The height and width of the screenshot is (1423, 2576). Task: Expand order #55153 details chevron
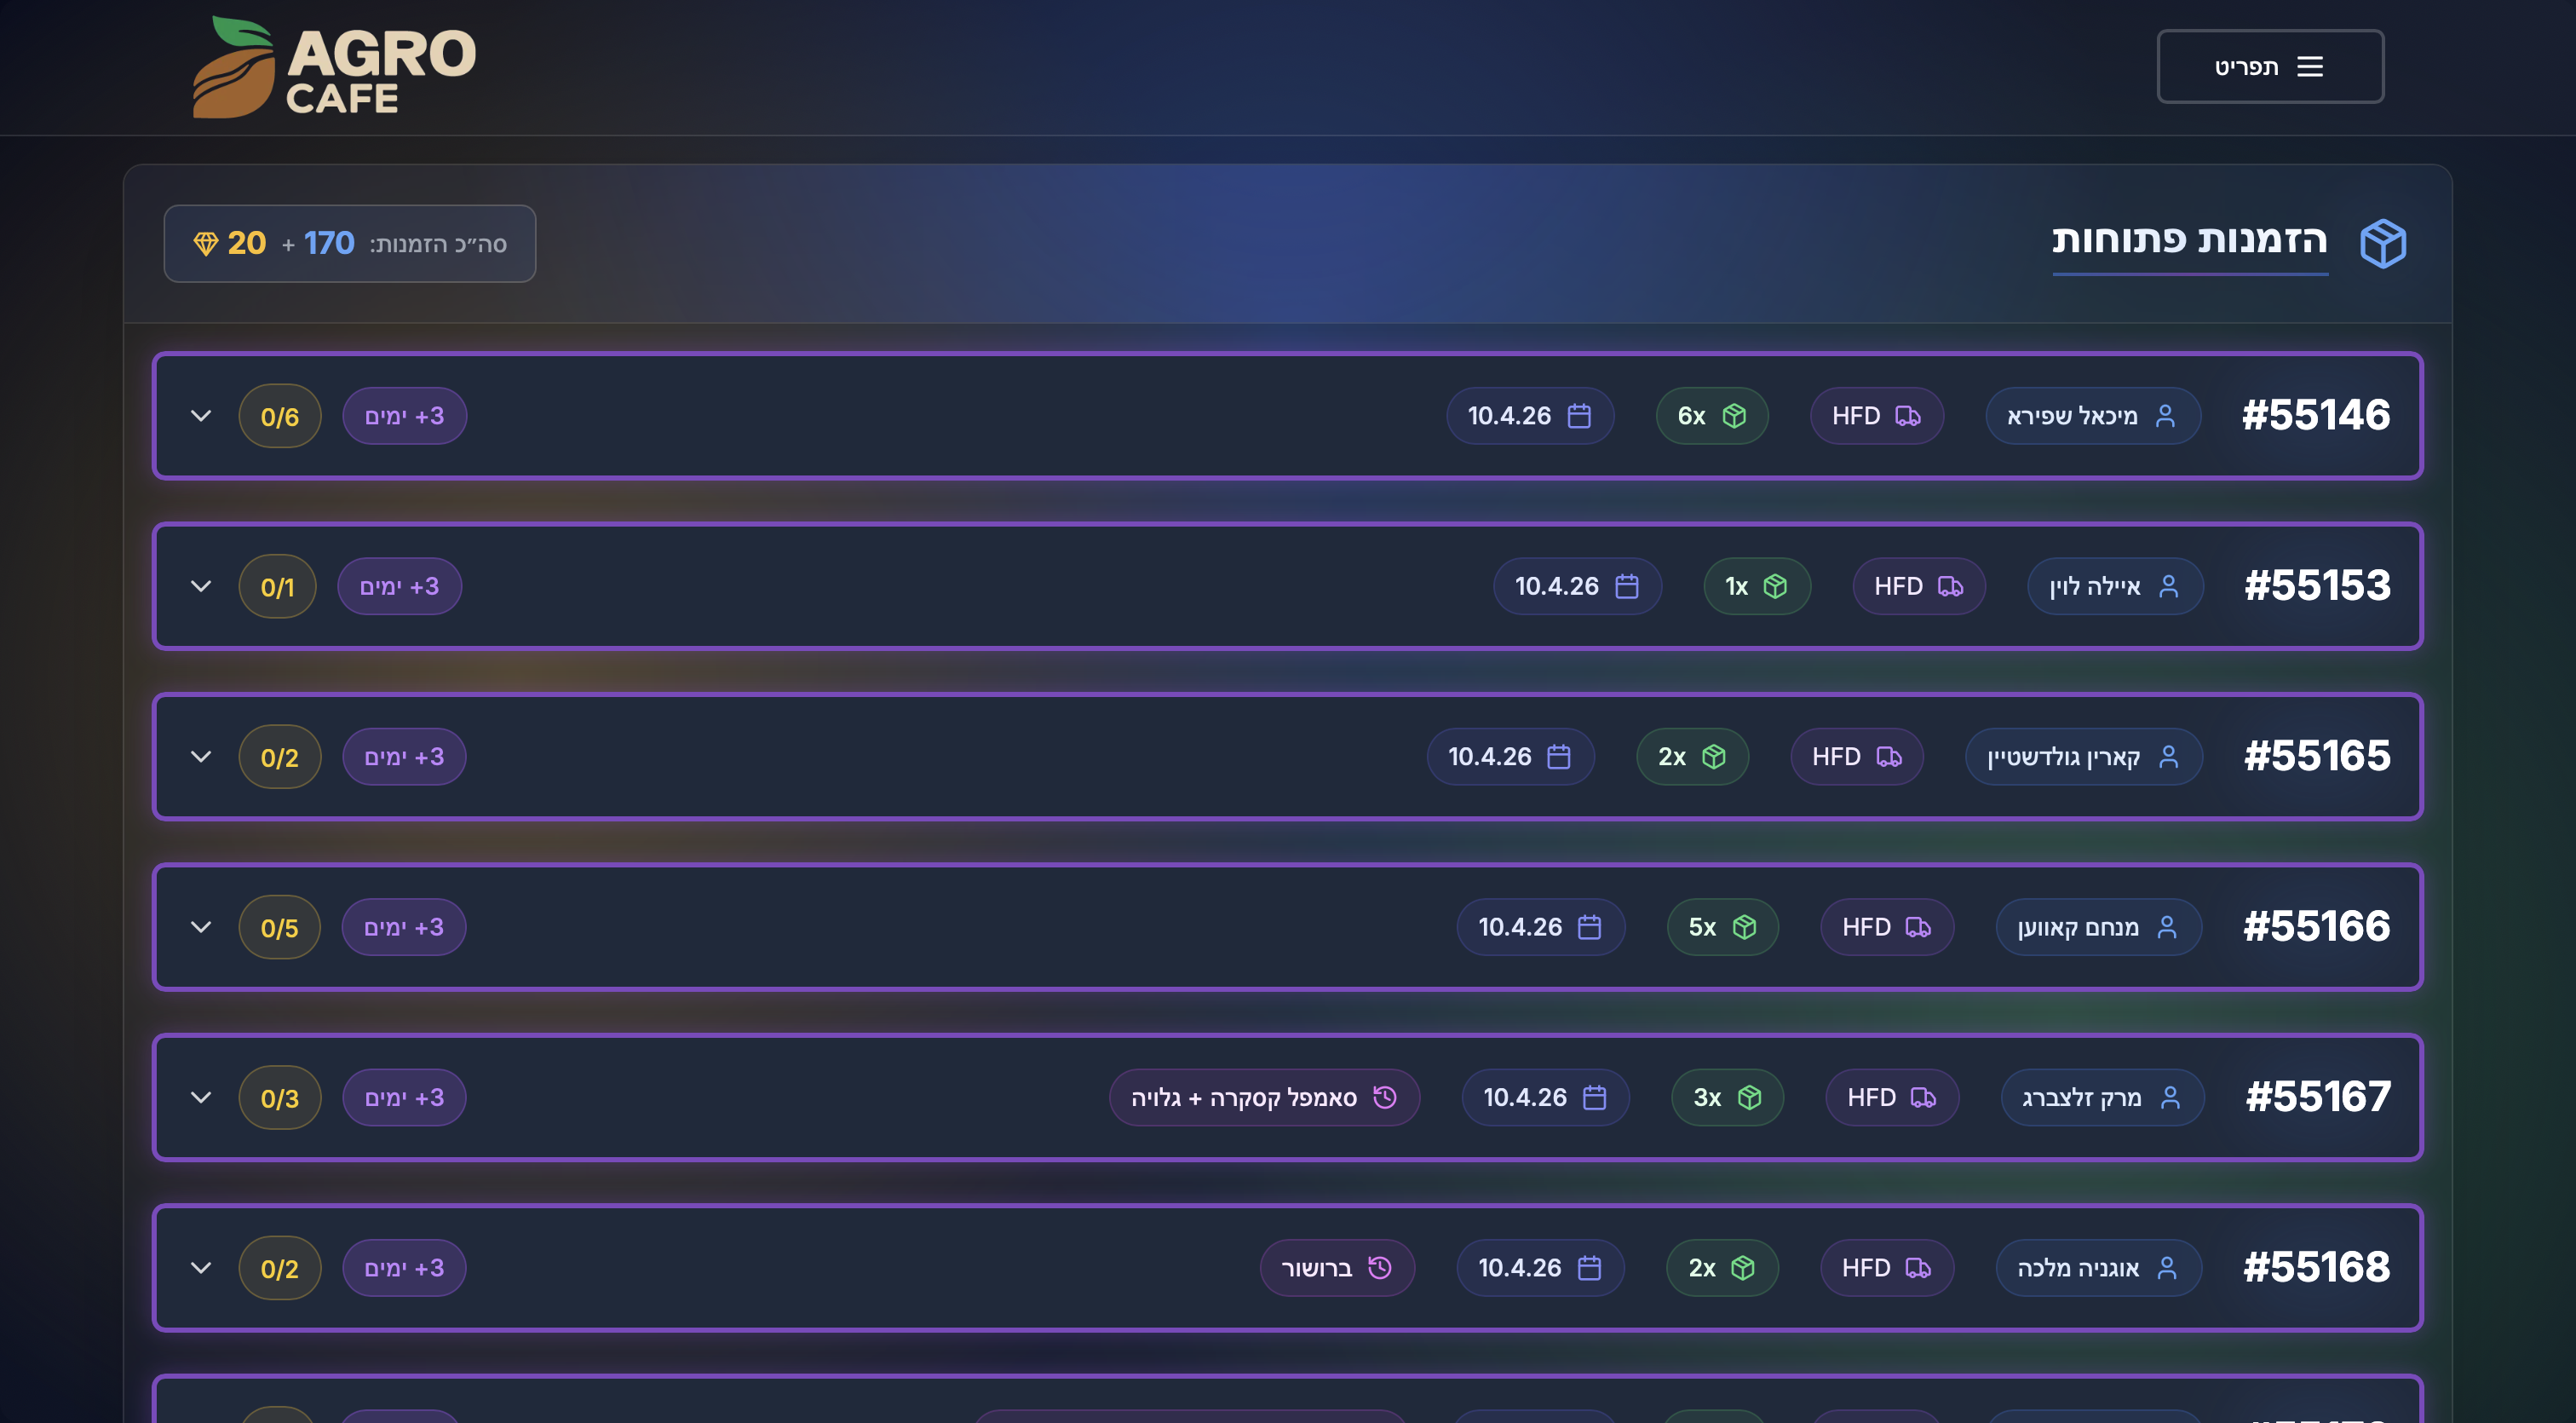[x=201, y=587]
